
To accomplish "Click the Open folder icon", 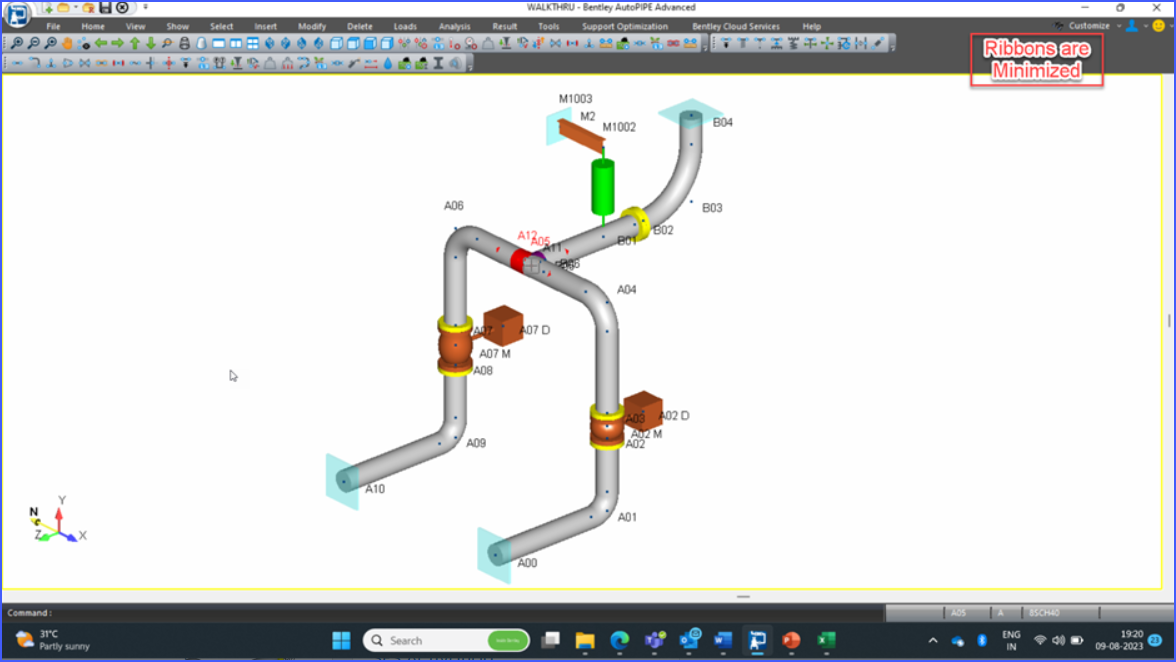I will pos(63,8).
